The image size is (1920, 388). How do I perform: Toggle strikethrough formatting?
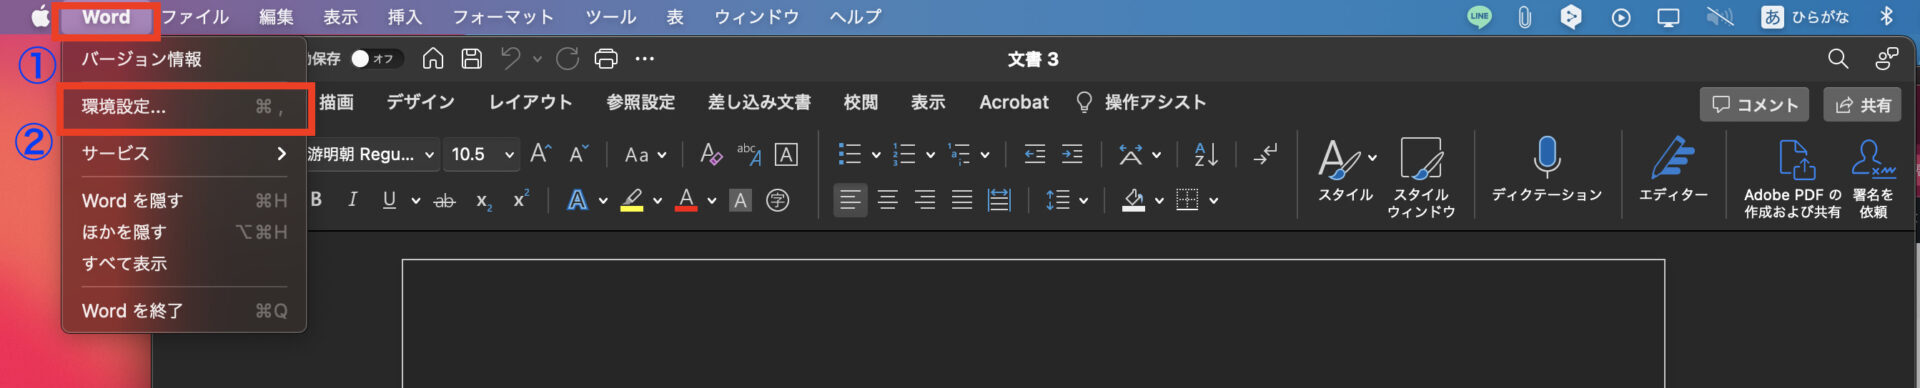point(445,201)
